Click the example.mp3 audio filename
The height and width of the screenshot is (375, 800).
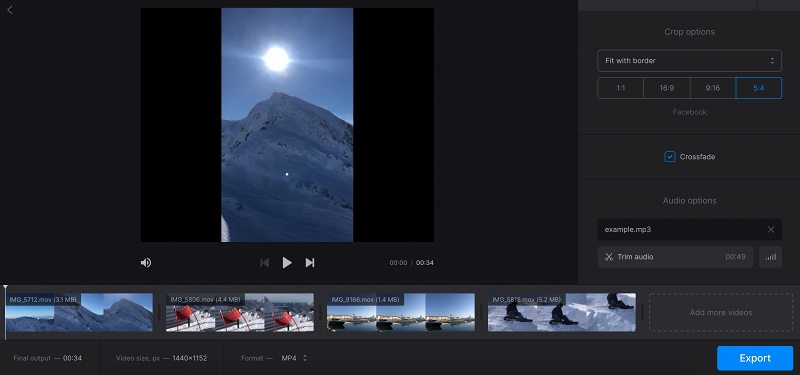[x=628, y=230]
